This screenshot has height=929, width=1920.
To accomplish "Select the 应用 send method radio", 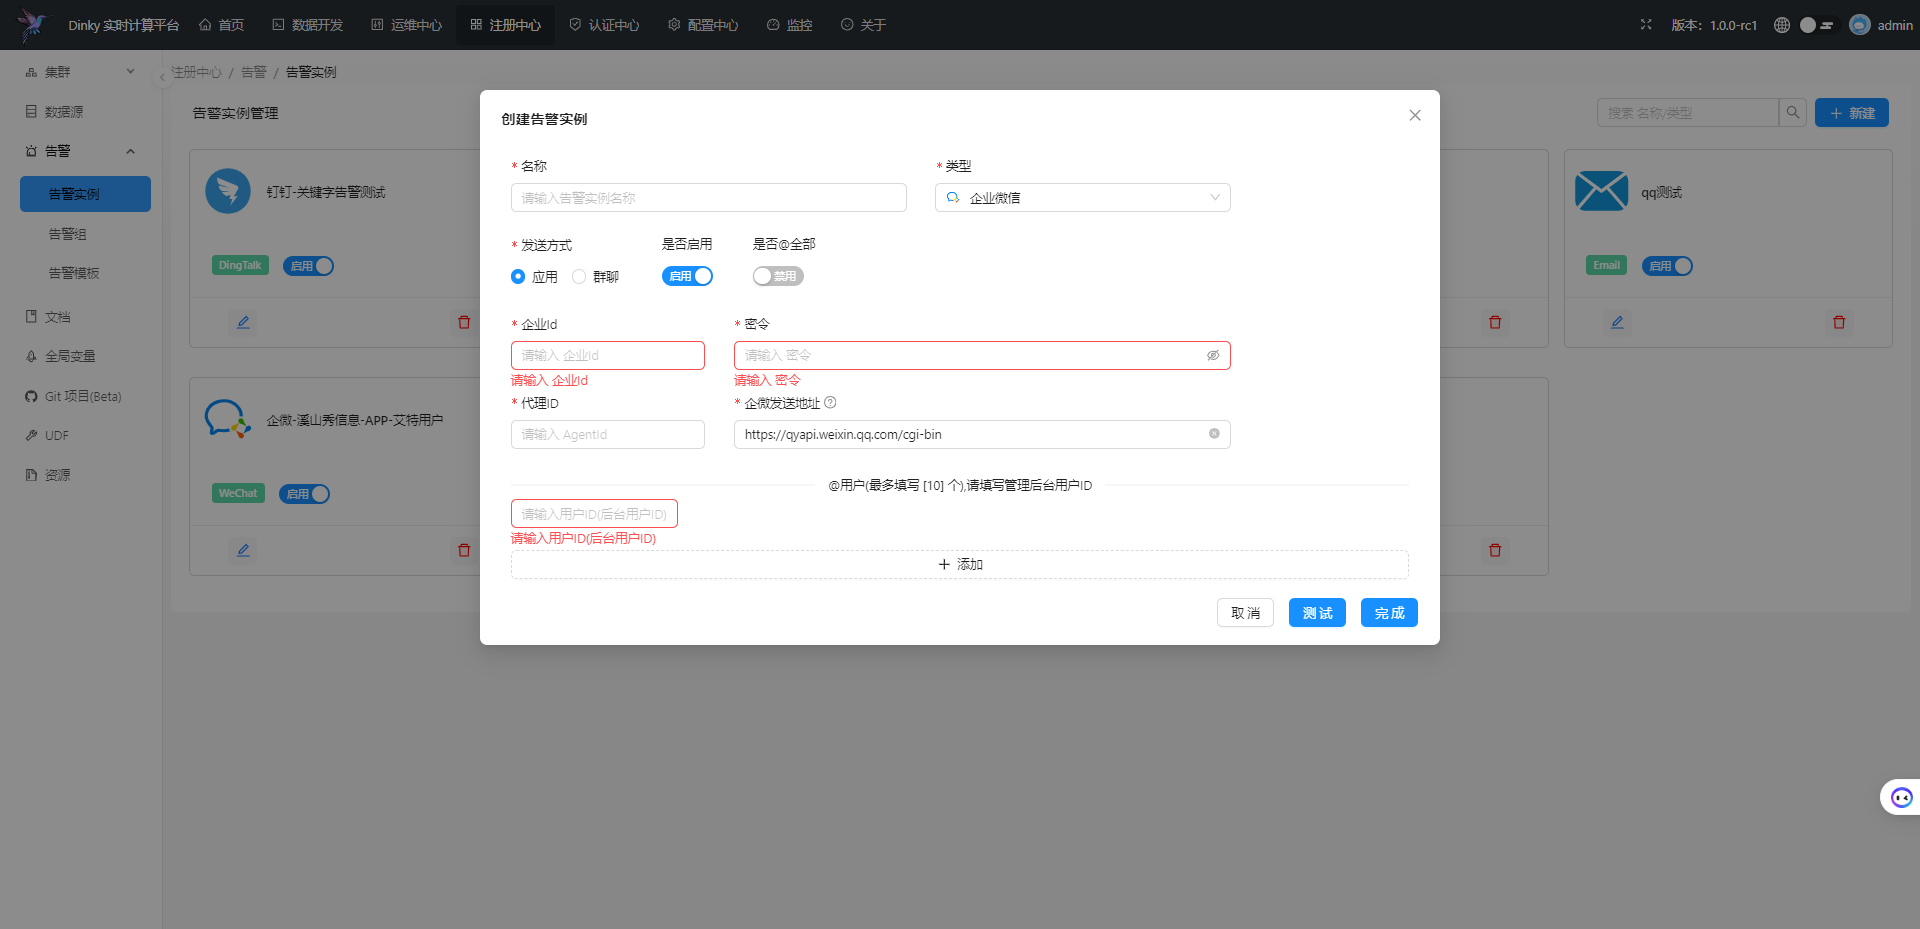I will pyautogui.click(x=518, y=277).
